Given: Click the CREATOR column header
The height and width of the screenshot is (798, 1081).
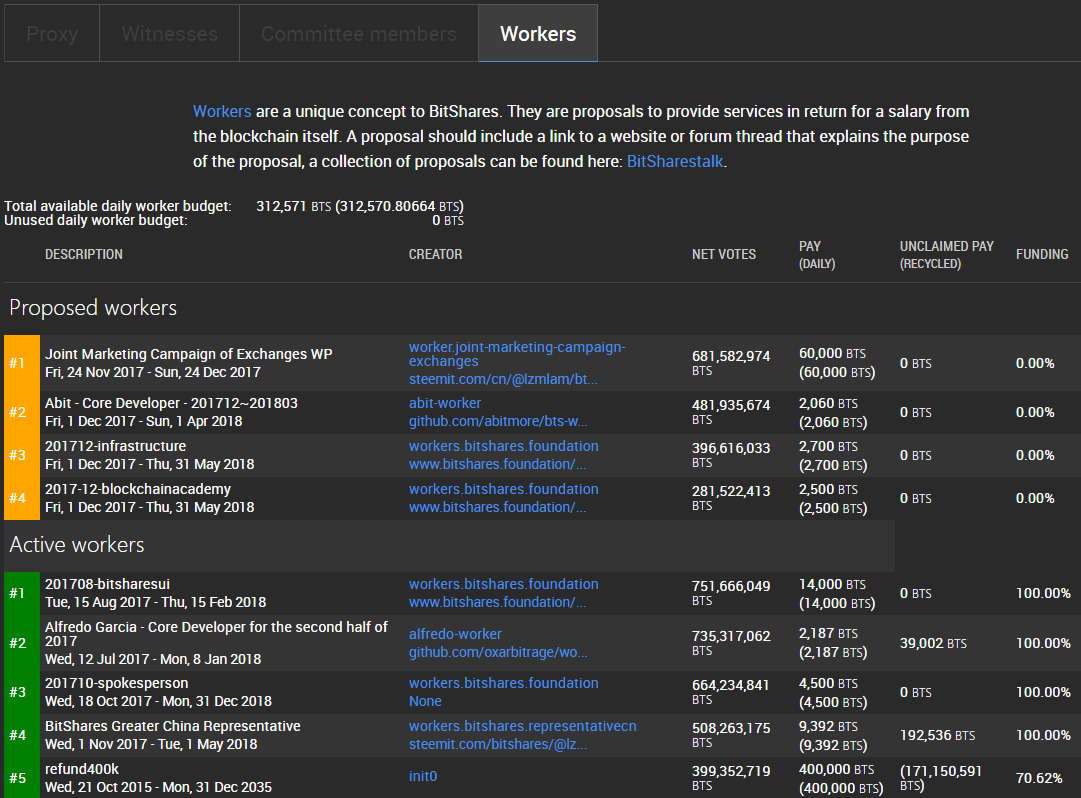Looking at the screenshot, I should (435, 254).
